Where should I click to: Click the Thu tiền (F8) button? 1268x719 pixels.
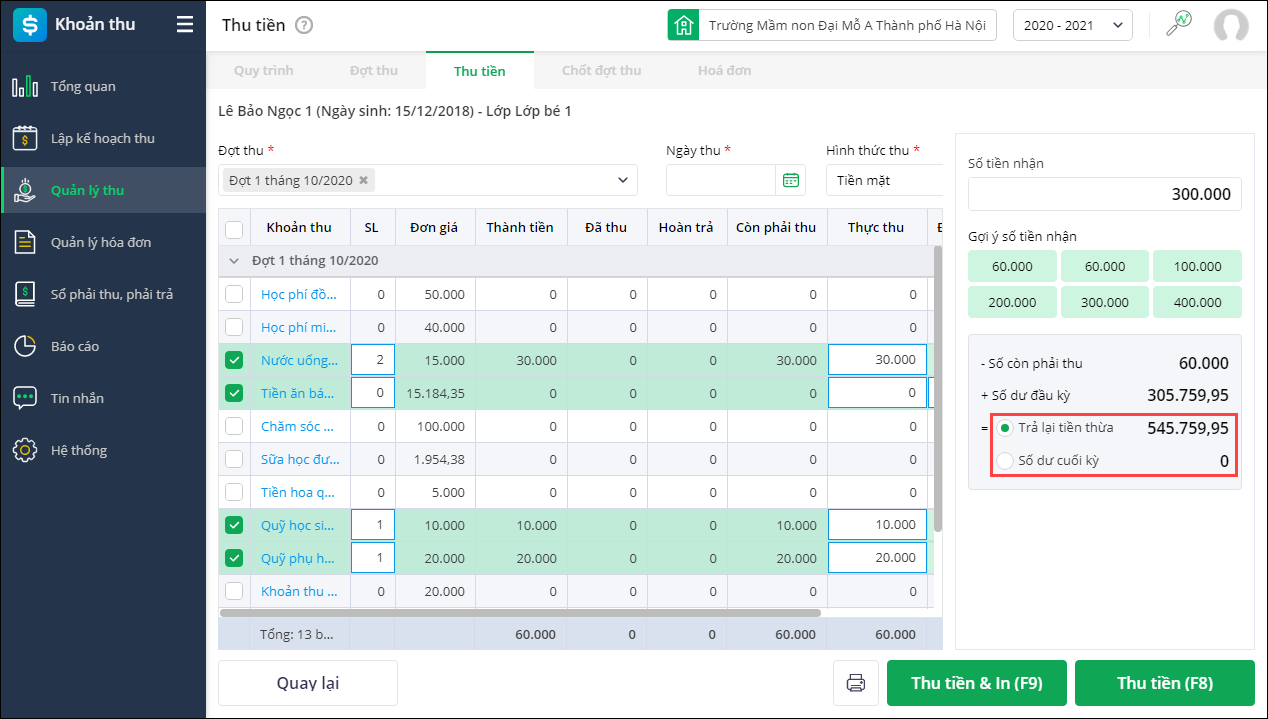tap(1164, 683)
